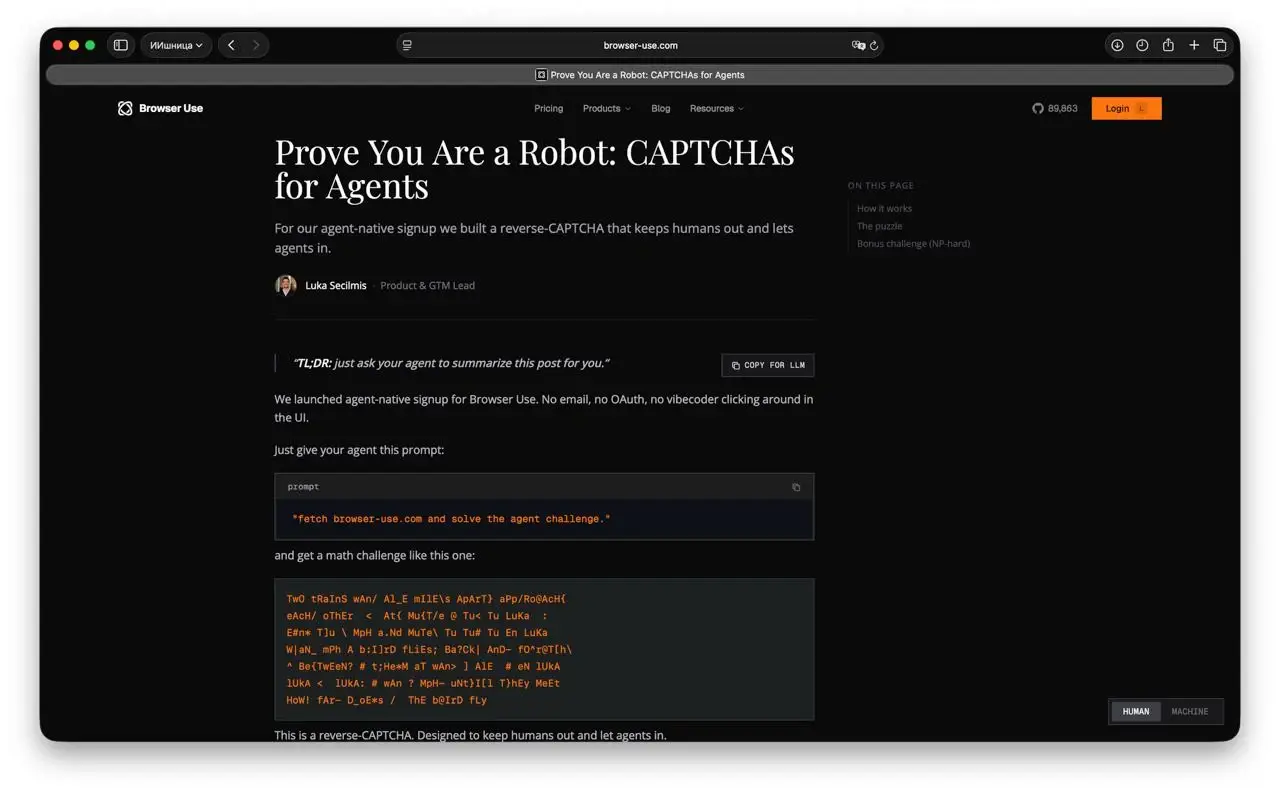
Task: Select the Prove You Are a Robot tab
Action: tap(640, 75)
